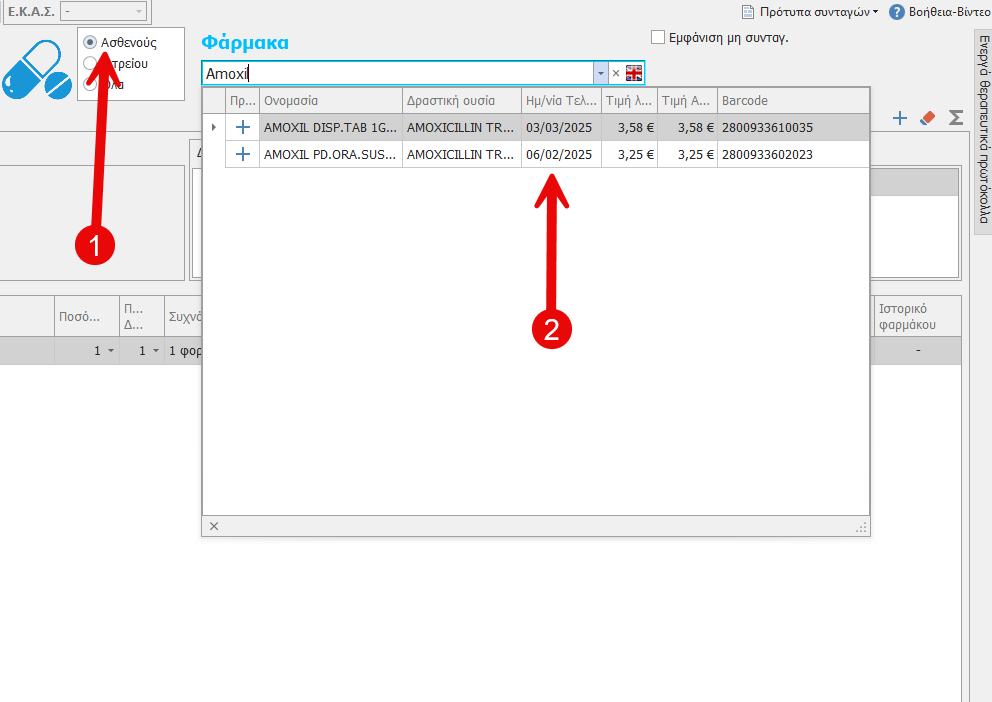Click the UK flag language icon

tap(634, 73)
